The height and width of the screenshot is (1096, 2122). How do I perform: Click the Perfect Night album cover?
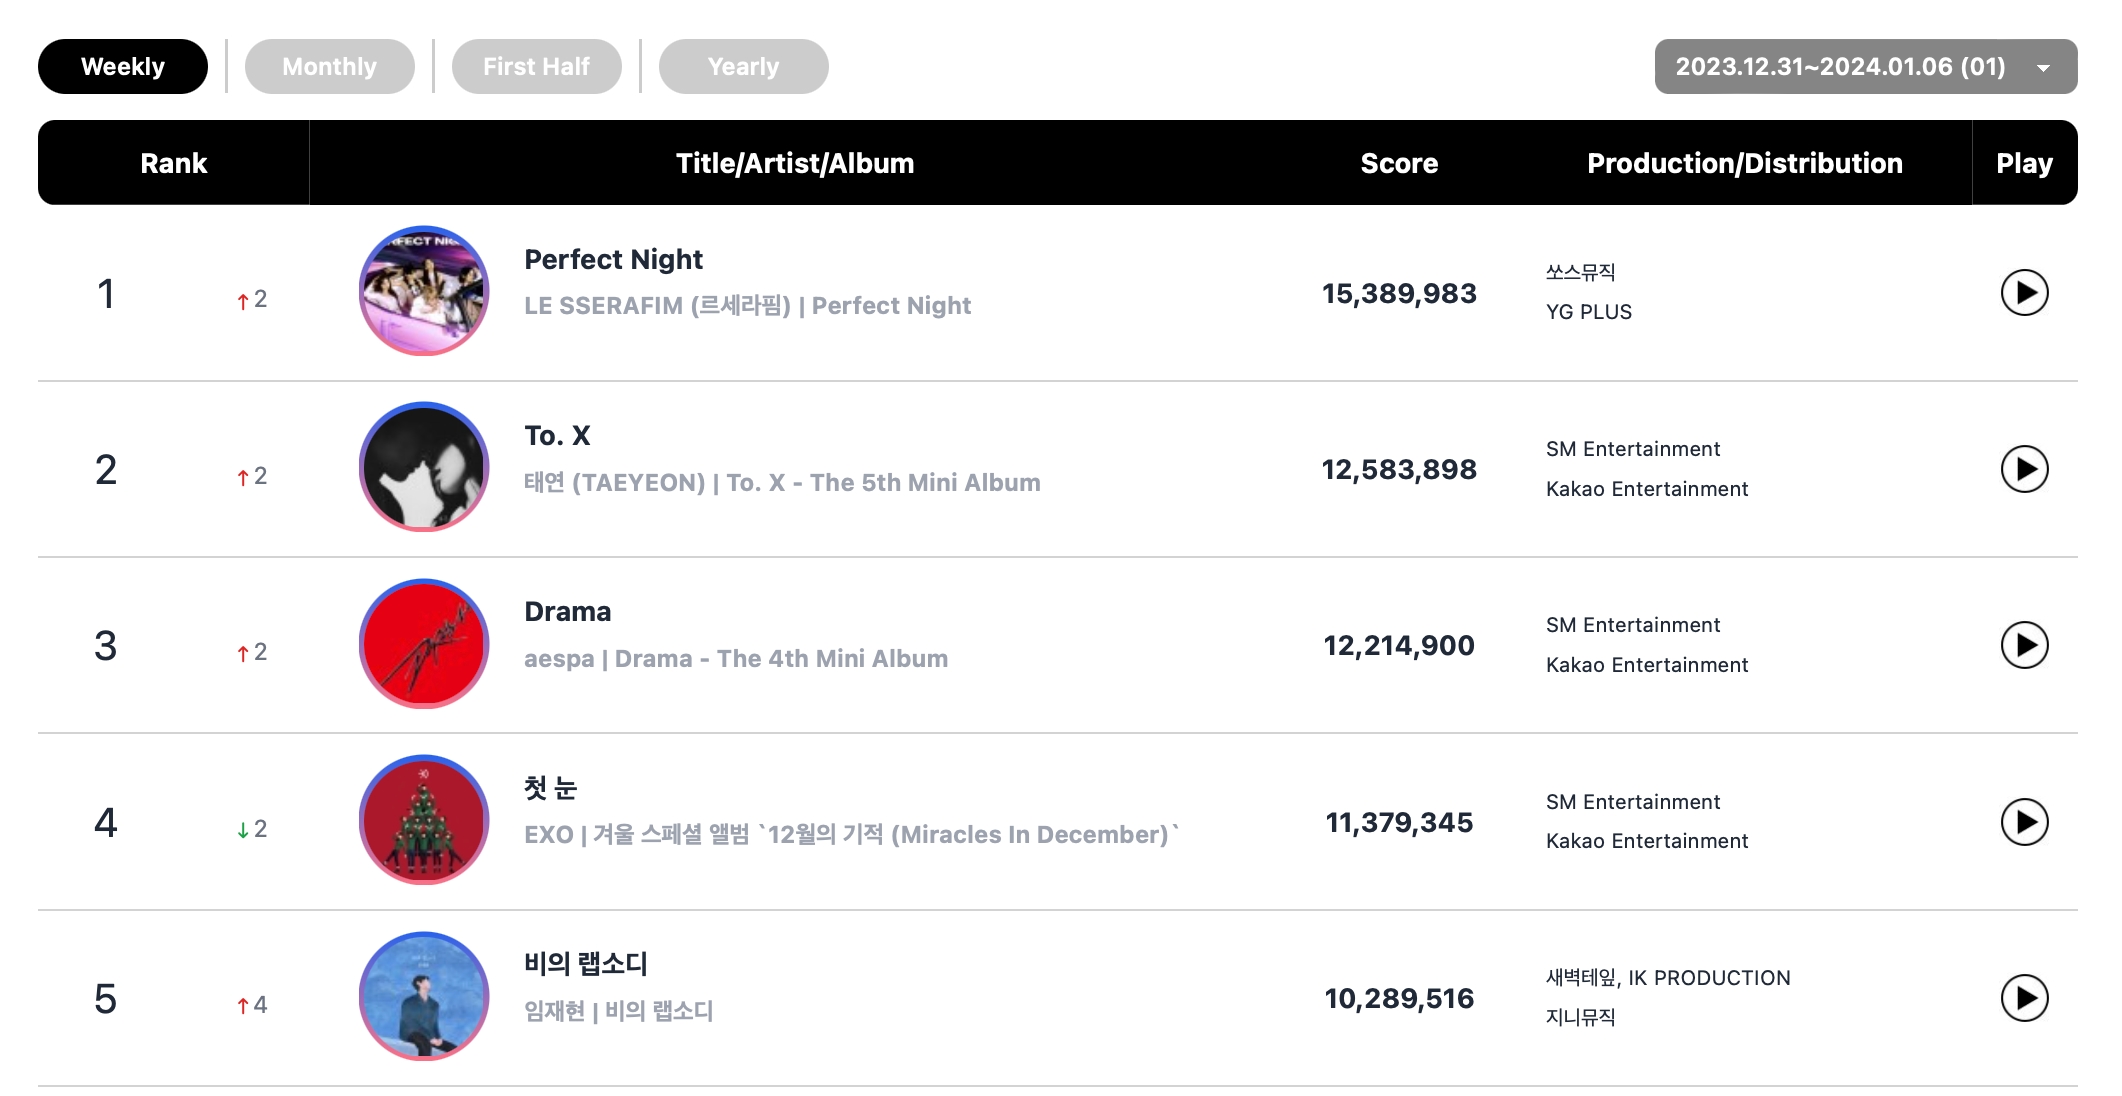[424, 291]
